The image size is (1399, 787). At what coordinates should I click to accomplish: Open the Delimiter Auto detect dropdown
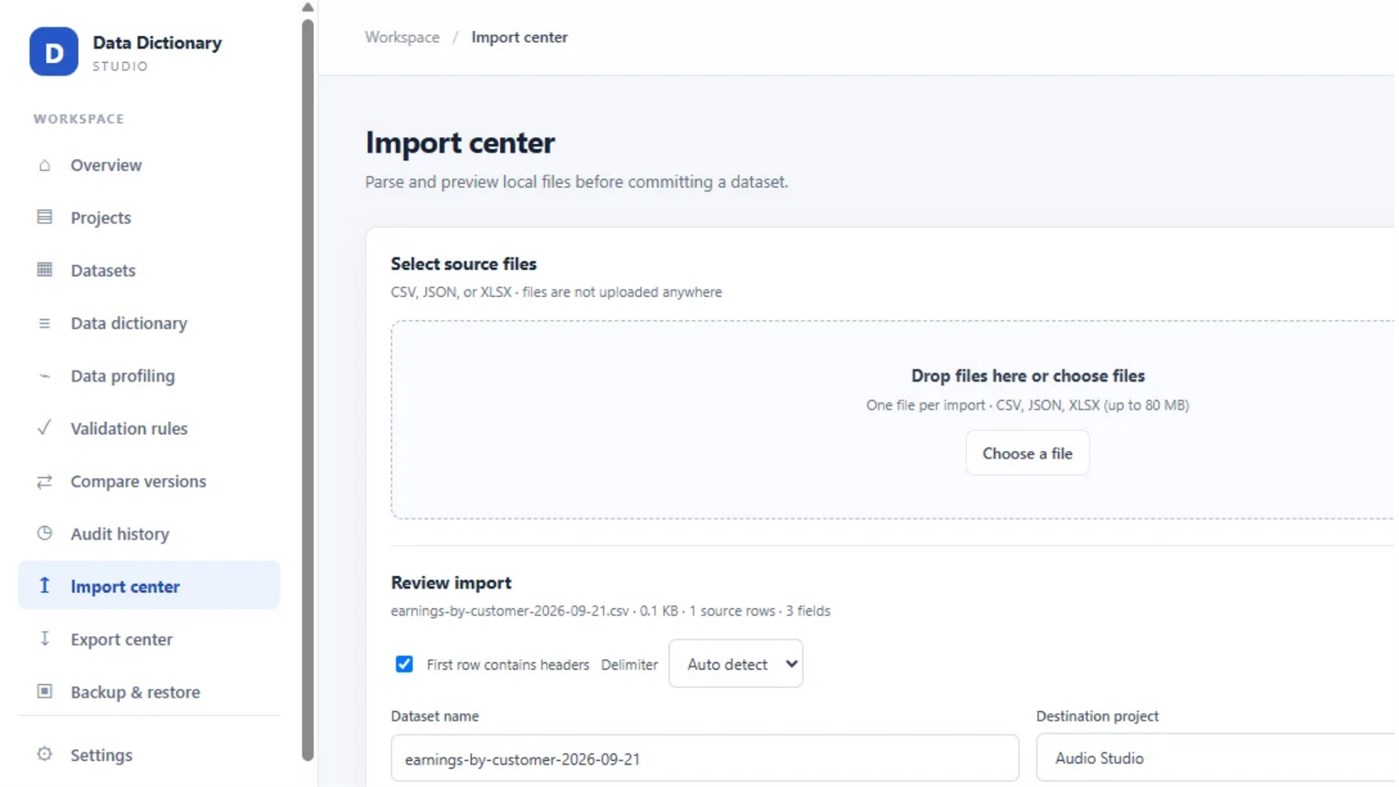(x=735, y=664)
